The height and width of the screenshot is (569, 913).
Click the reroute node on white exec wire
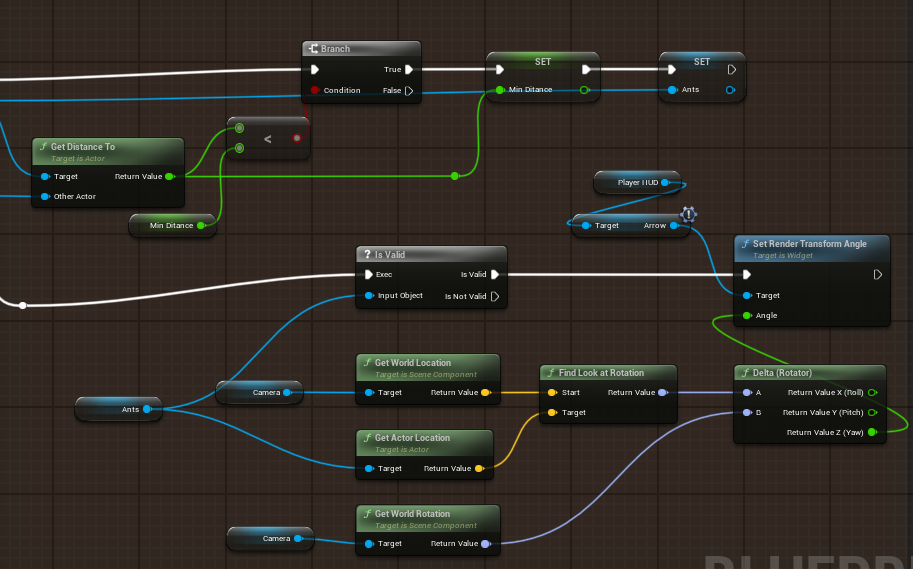[x=22, y=305]
